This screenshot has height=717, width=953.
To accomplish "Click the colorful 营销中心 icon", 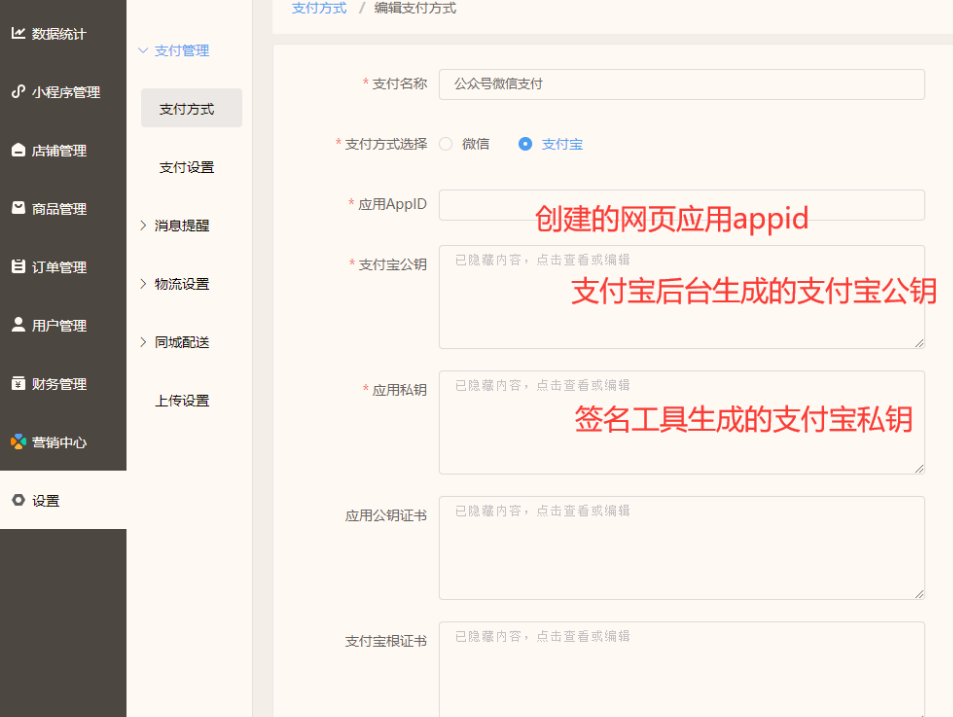I will point(18,441).
